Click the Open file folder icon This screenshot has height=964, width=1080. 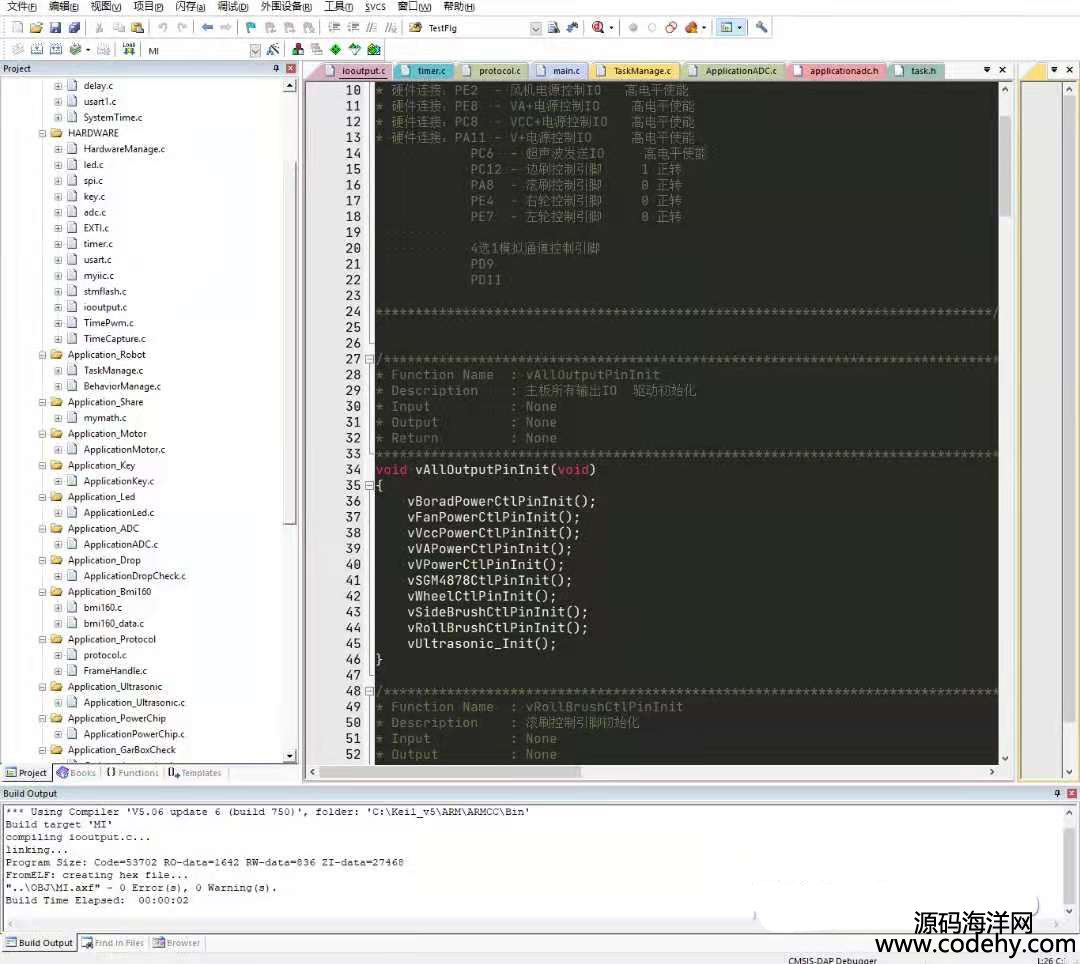37,28
